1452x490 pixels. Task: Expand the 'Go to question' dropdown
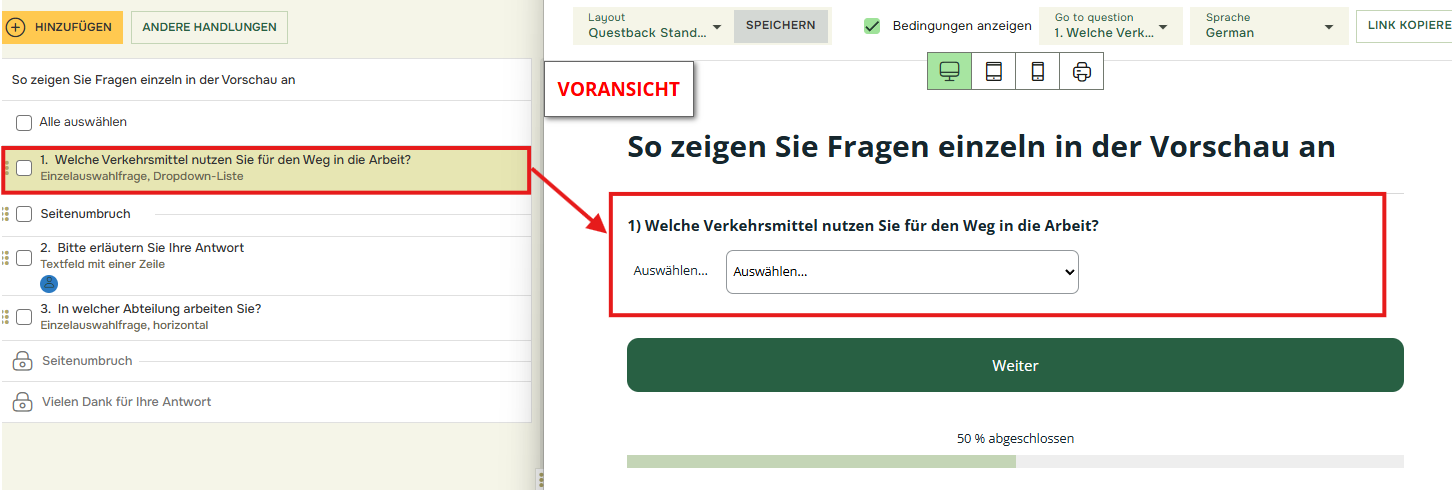point(1110,26)
